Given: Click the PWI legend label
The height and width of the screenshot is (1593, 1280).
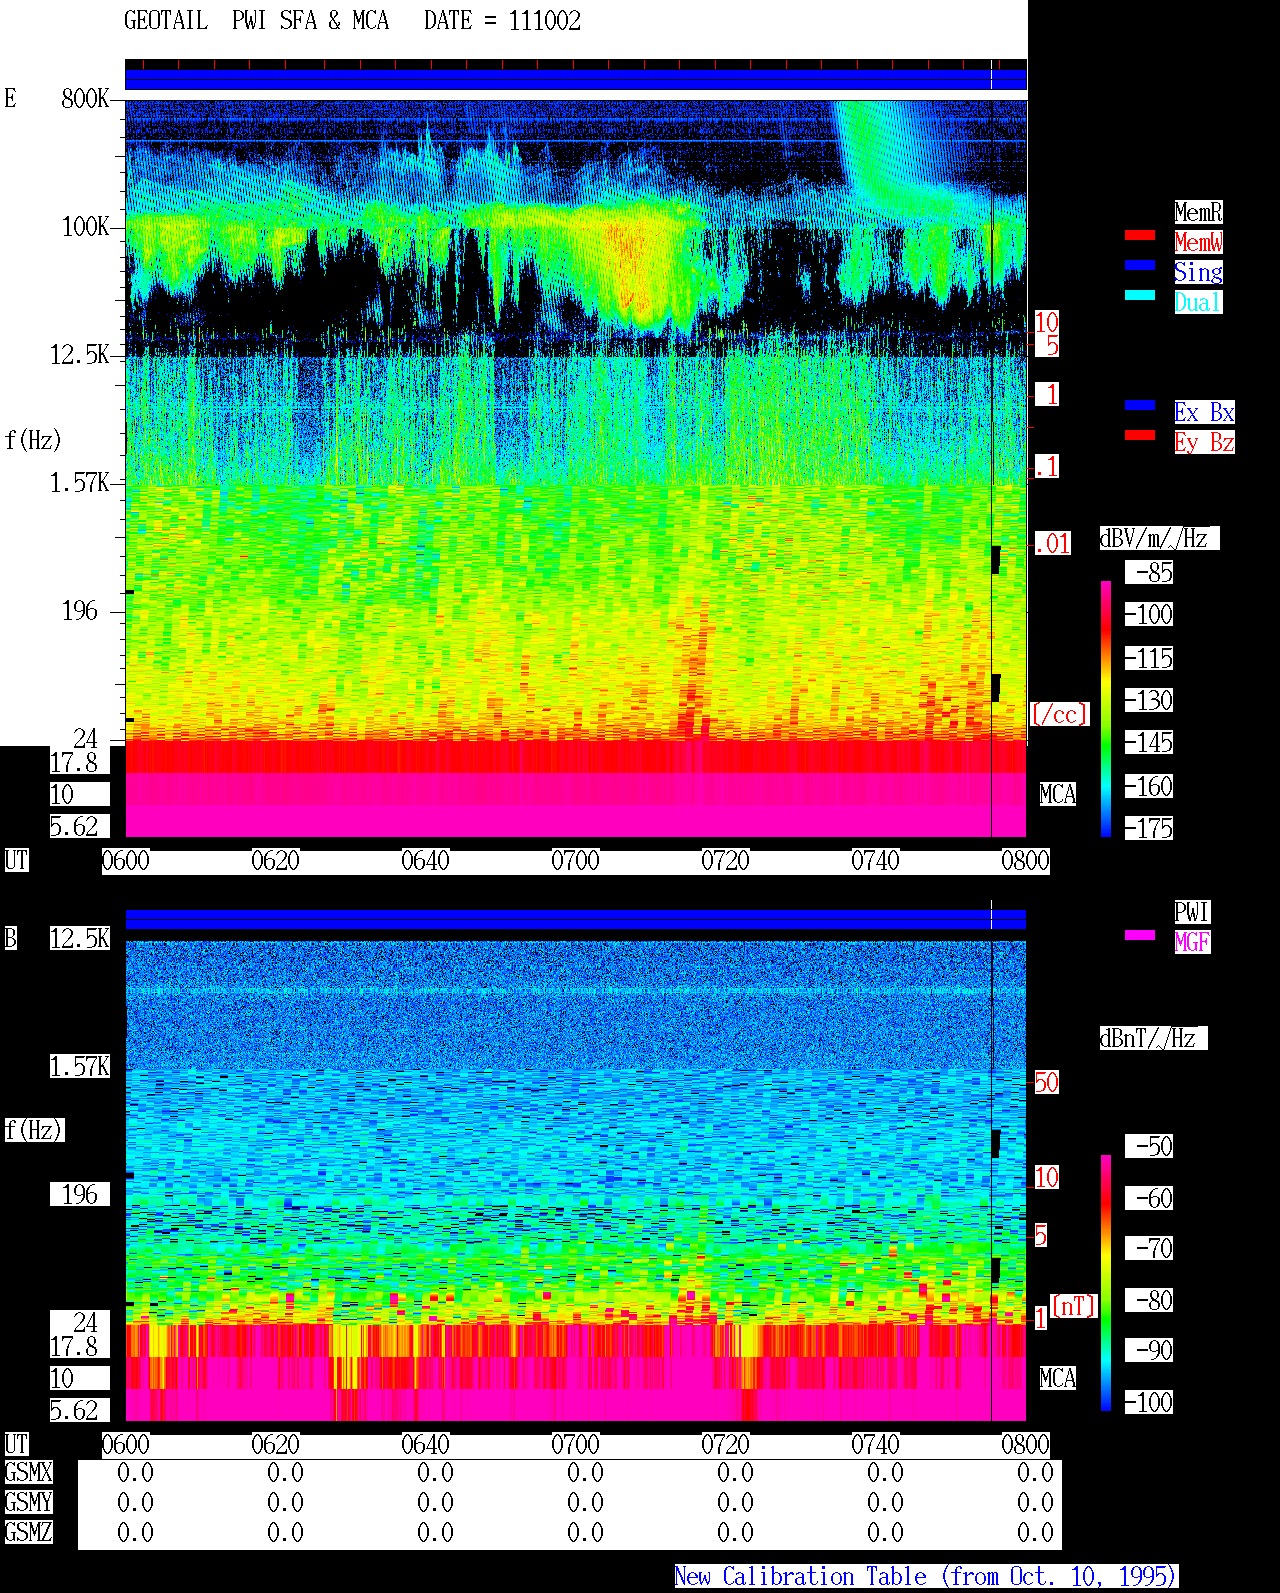Looking at the screenshot, I should pos(1192,912).
